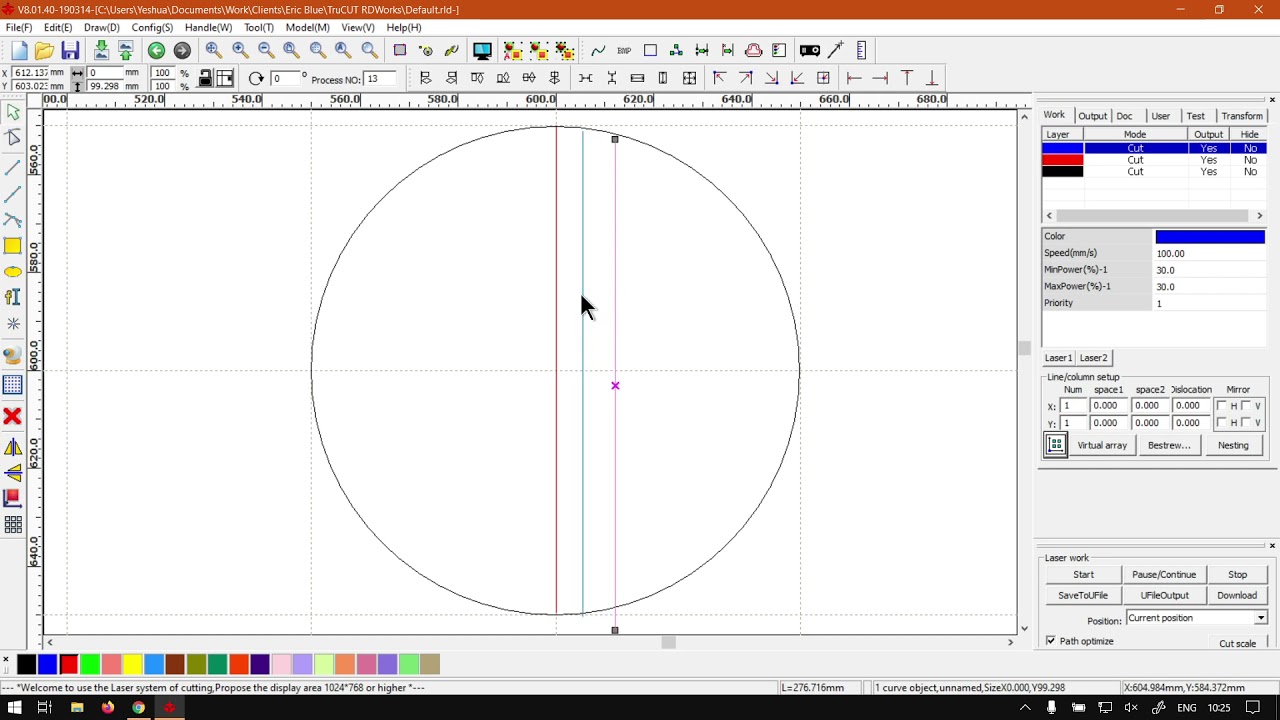
Task: Click the blue Color swatch in layer properties
Action: tap(1210, 237)
